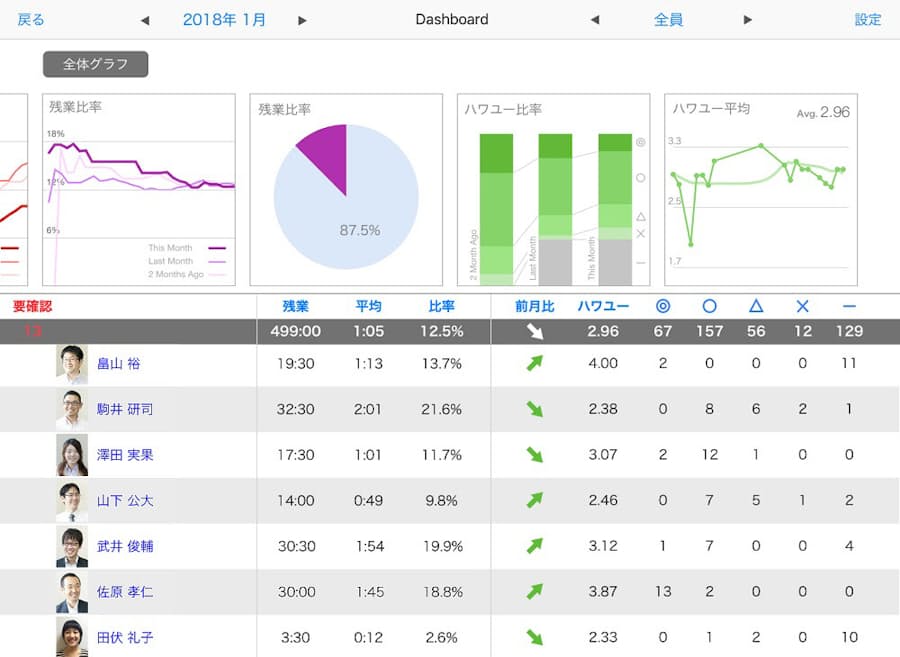Click the trend arrow for 澤田 実果
Screen dimensions: 900x657
[x=535, y=455]
